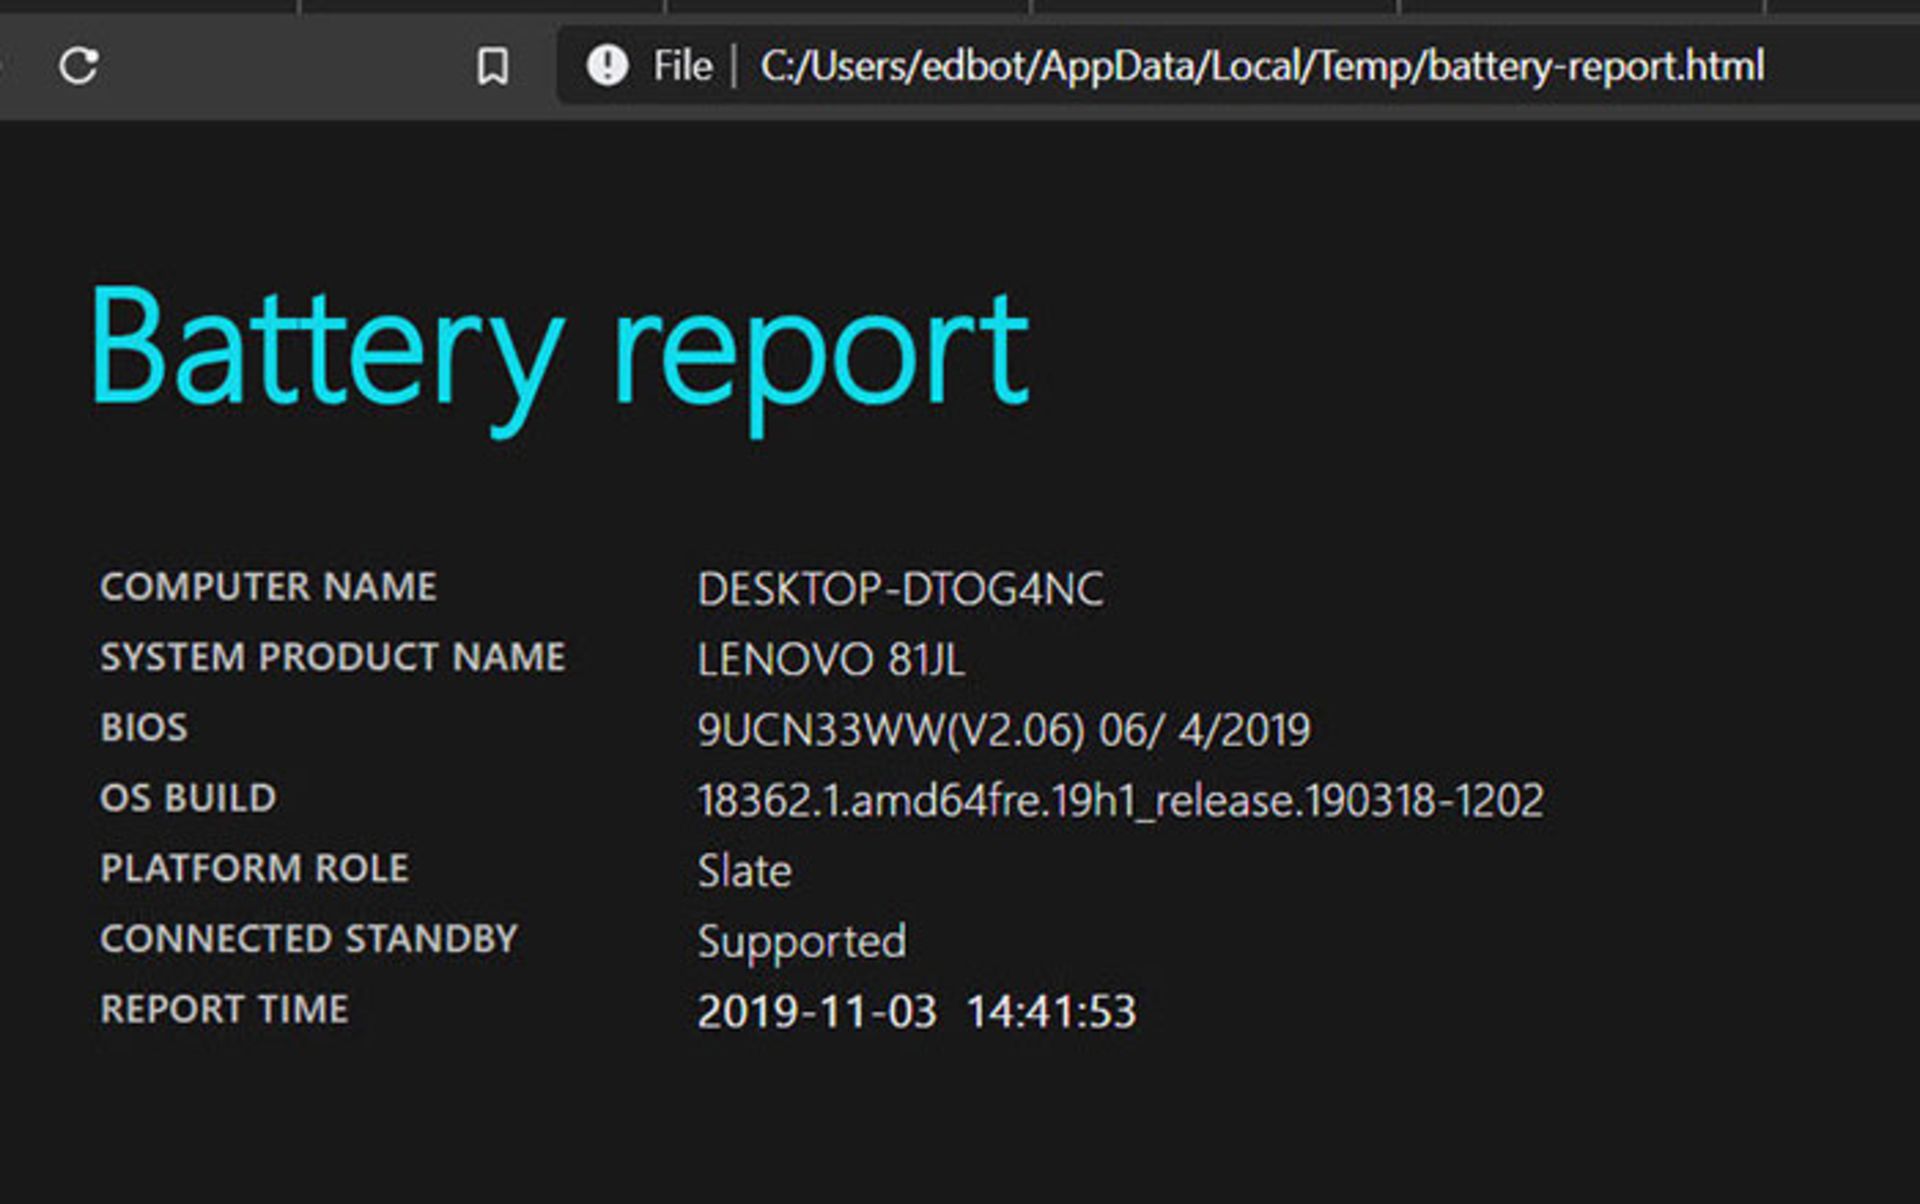The image size is (1920, 1204).
Task: Click the REPORT TIME label
Action: [x=224, y=1009]
